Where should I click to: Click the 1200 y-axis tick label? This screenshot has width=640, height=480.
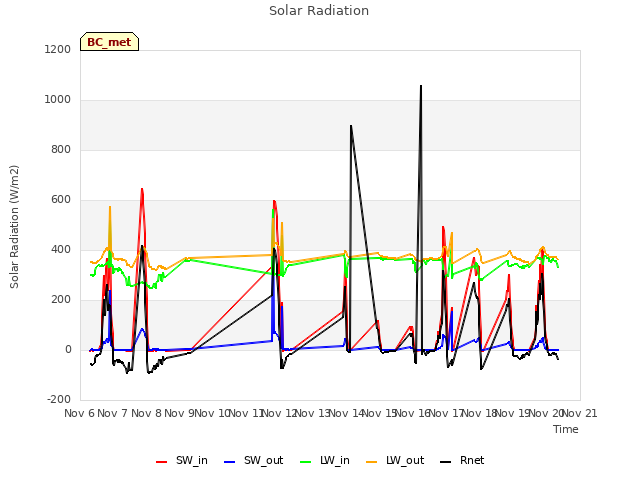click(58, 49)
